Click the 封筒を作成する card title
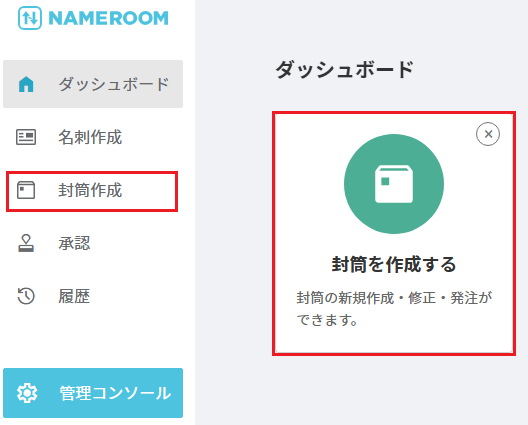Viewport: 528px width, 425px height. coord(394,264)
